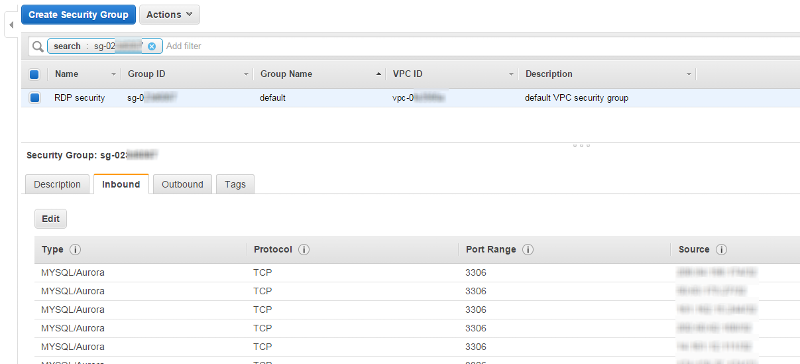
Task: Click Create Security Group button
Action: [78, 15]
